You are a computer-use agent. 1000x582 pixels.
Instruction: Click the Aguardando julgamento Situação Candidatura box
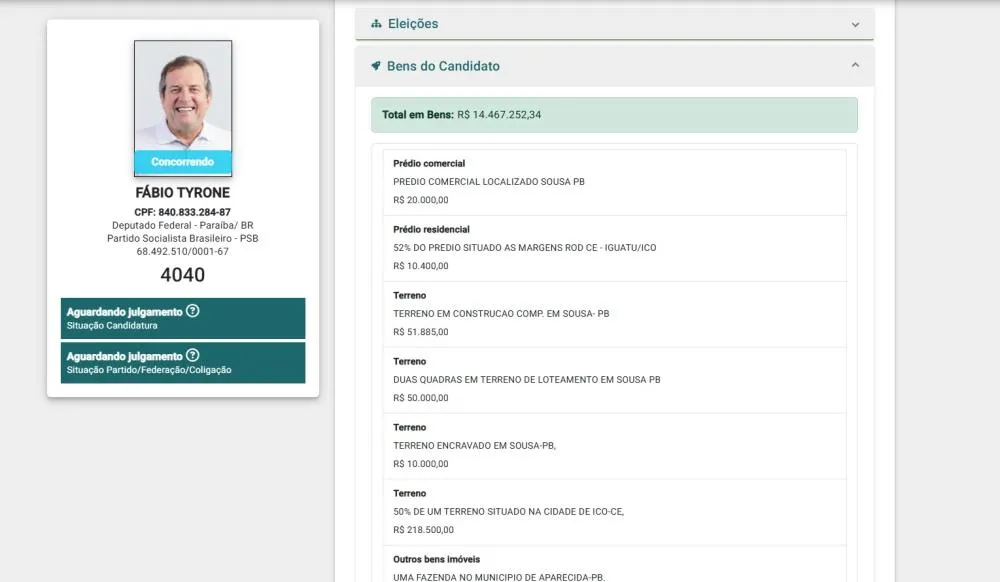183,318
